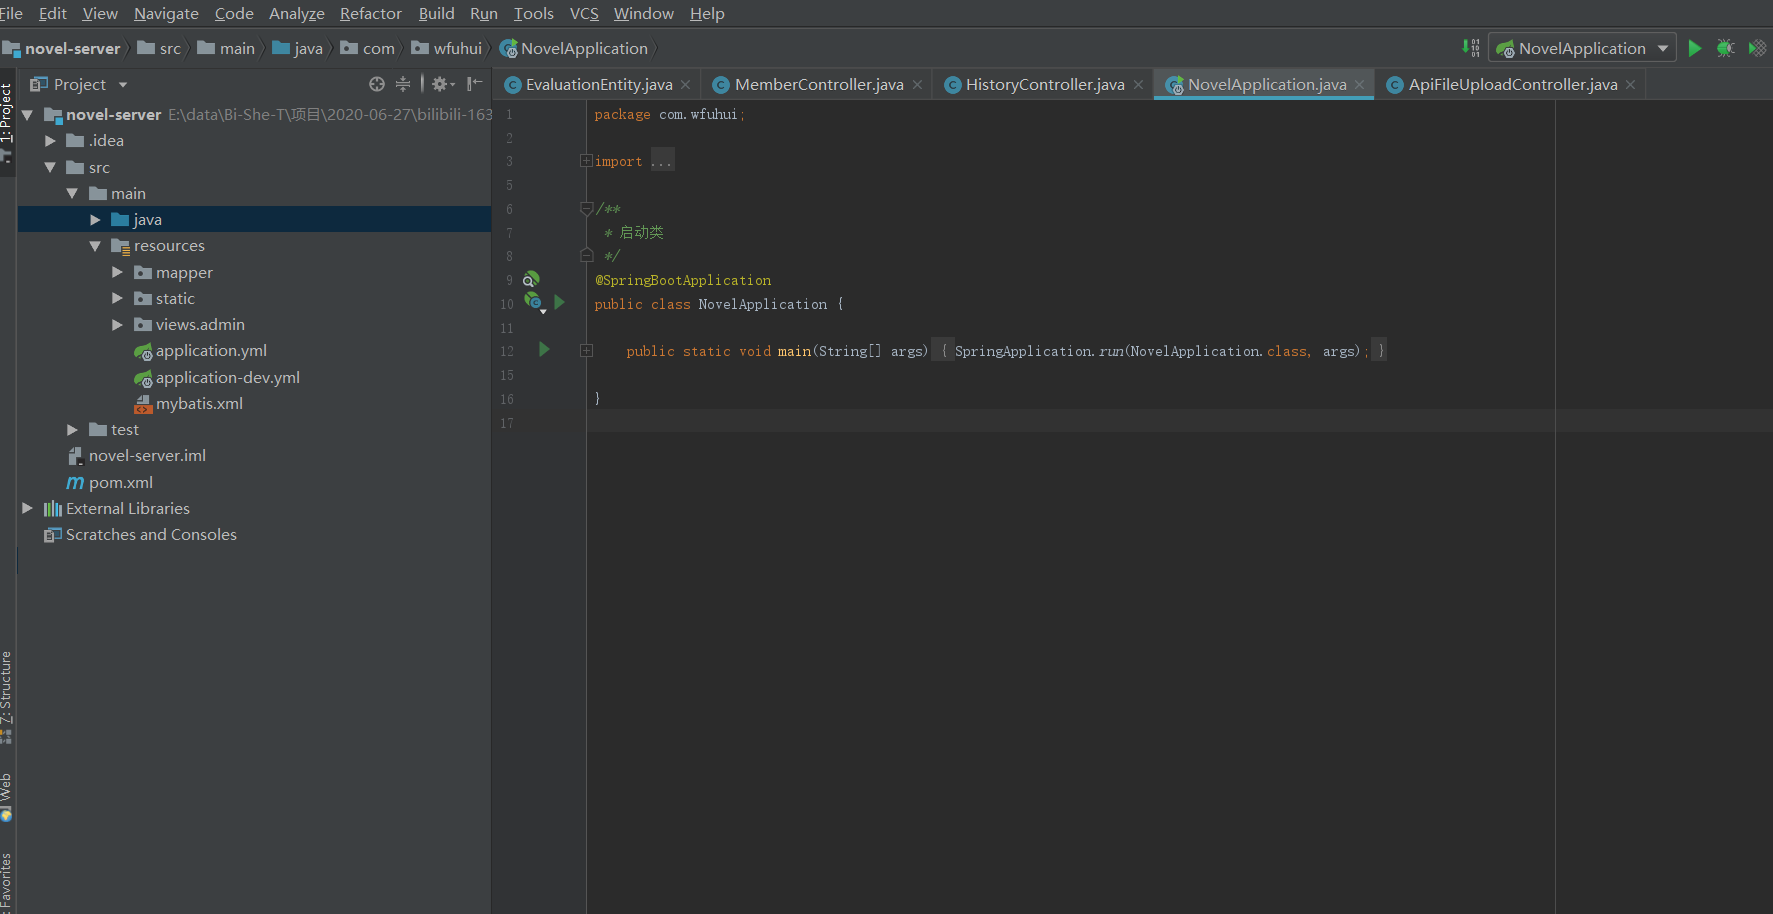Expand the static folder
The image size is (1773, 914).
coord(117,298)
